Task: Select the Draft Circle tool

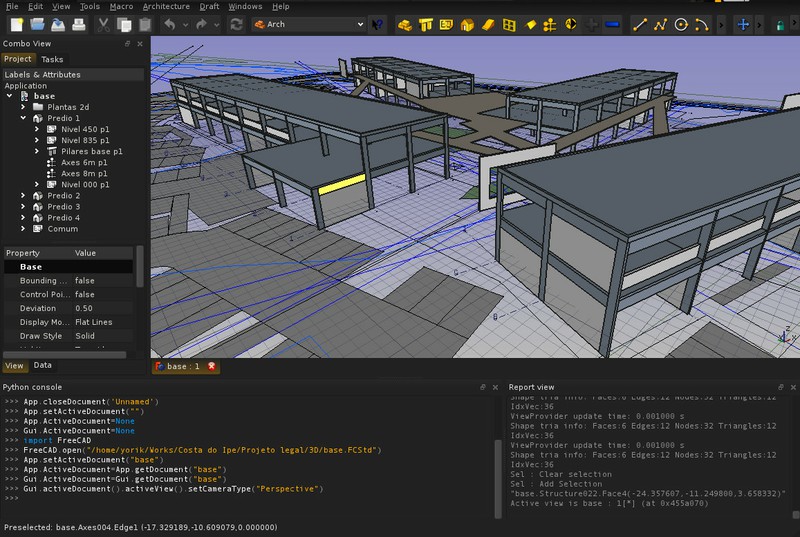Action: (x=683, y=24)
